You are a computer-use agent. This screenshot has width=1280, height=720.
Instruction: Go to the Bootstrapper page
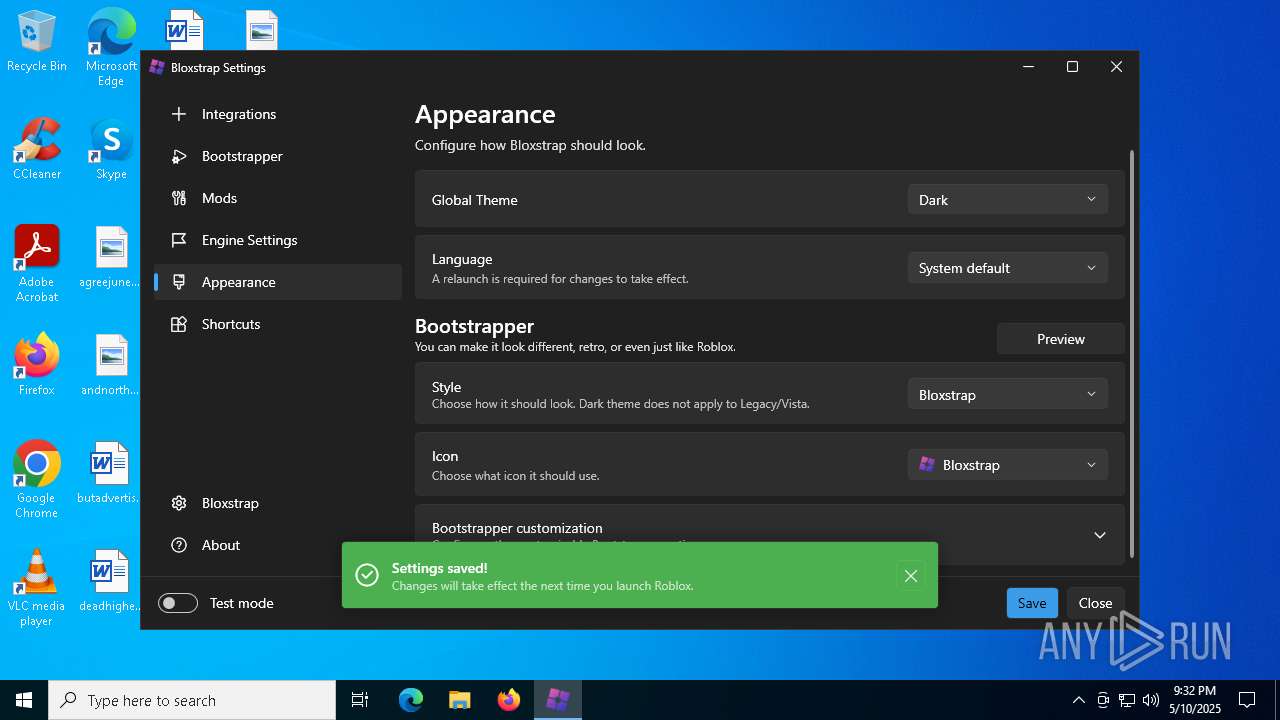278,156
